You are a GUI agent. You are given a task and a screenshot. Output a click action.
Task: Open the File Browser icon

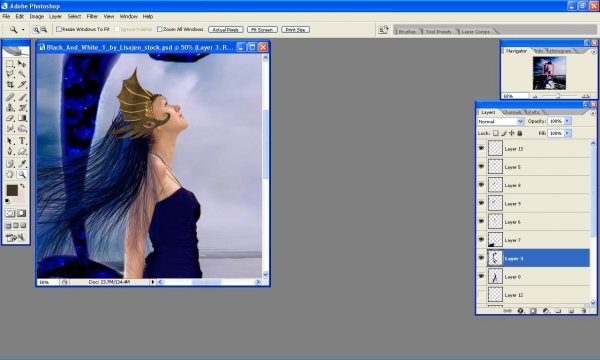[383, 30]
